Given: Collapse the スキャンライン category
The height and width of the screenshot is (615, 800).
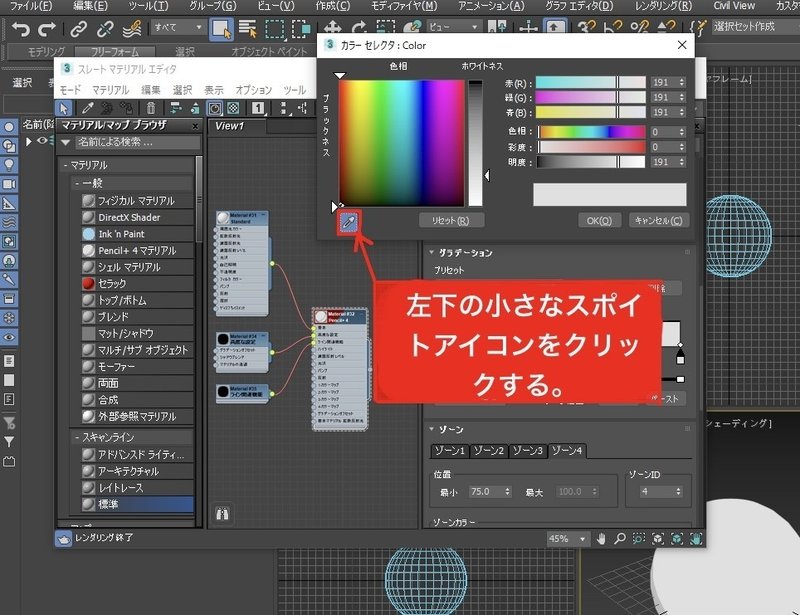Looking at the screenshot, I should coord(77,437).
